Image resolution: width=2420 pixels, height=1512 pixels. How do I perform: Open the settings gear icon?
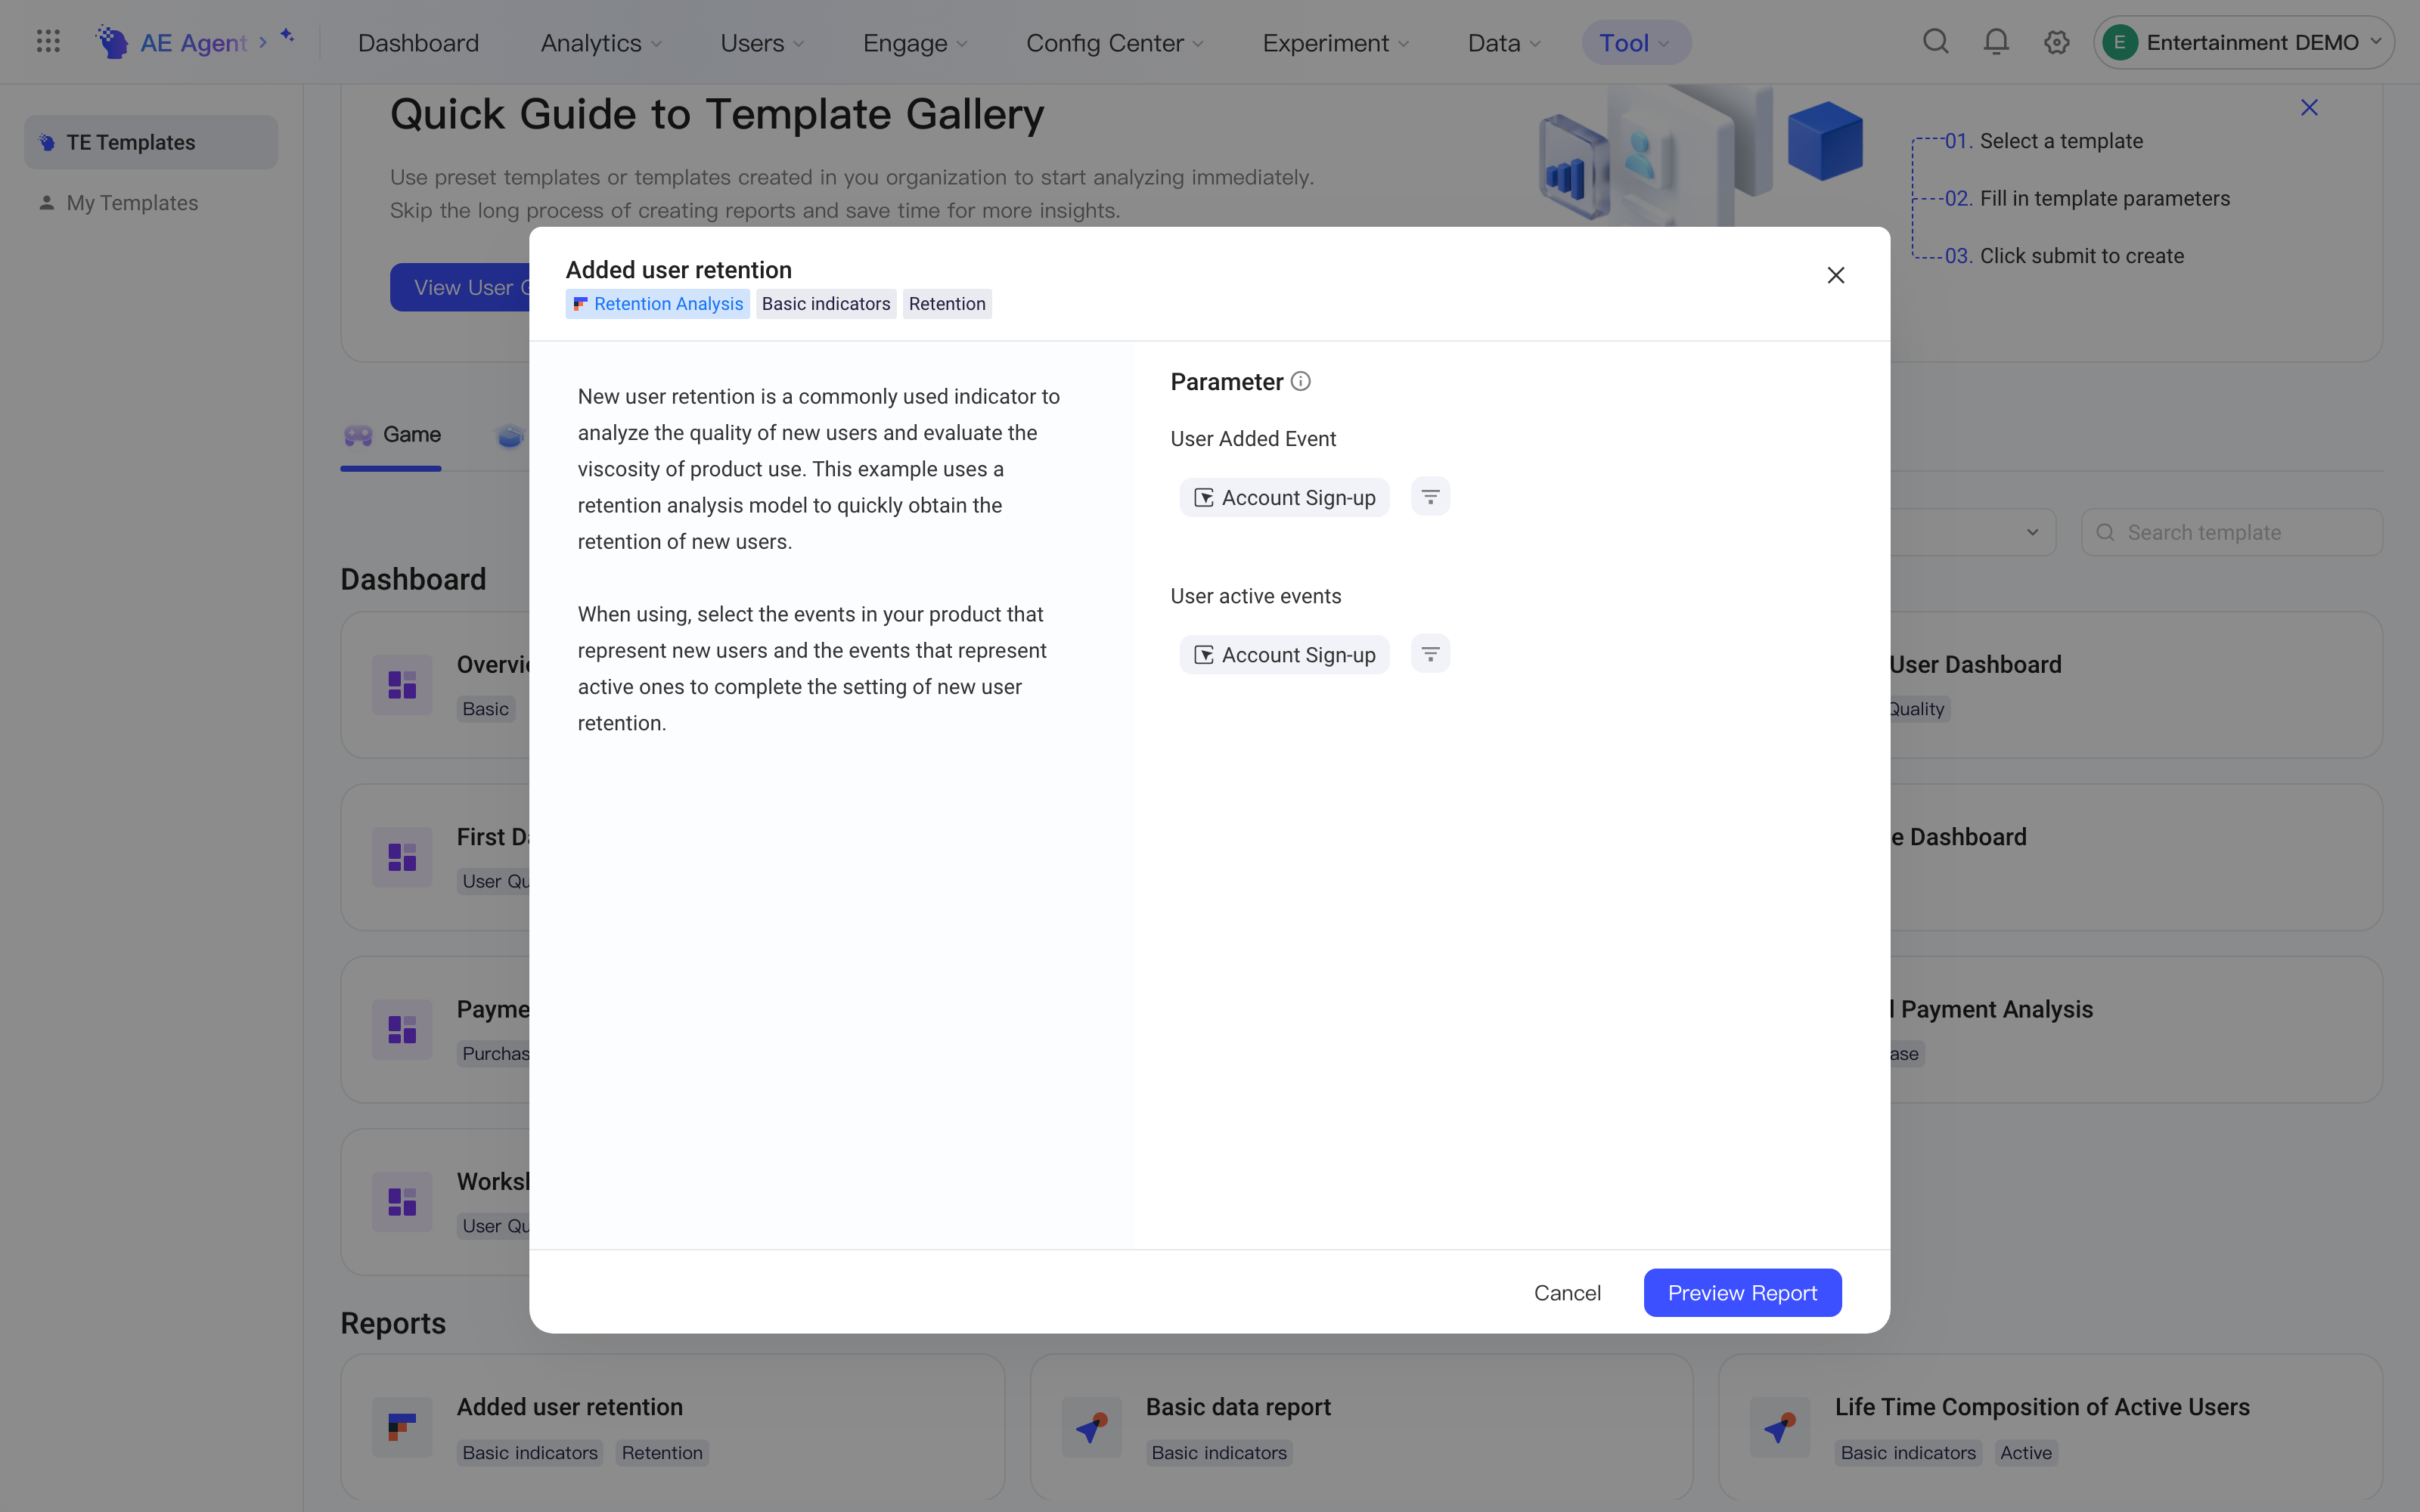point(2056,42)
